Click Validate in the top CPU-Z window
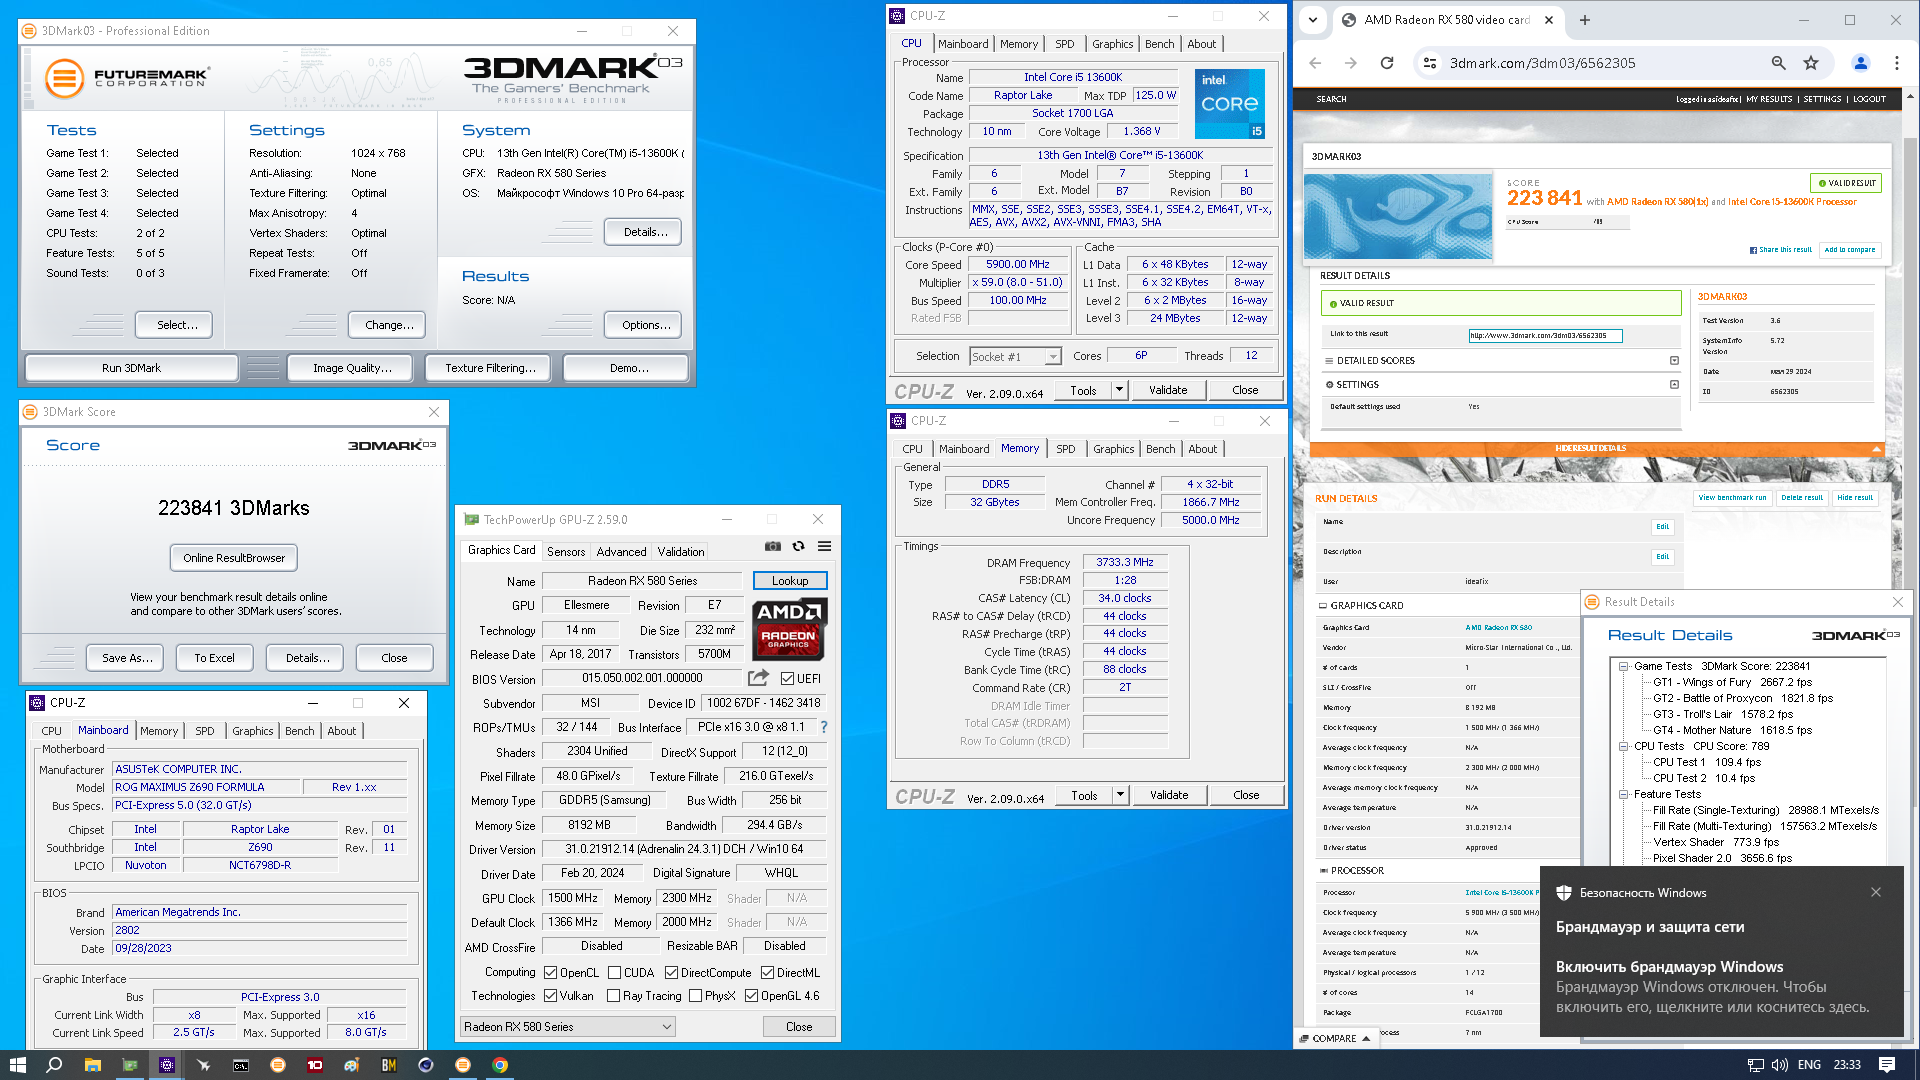1920x1080 pixels. 1168,390
